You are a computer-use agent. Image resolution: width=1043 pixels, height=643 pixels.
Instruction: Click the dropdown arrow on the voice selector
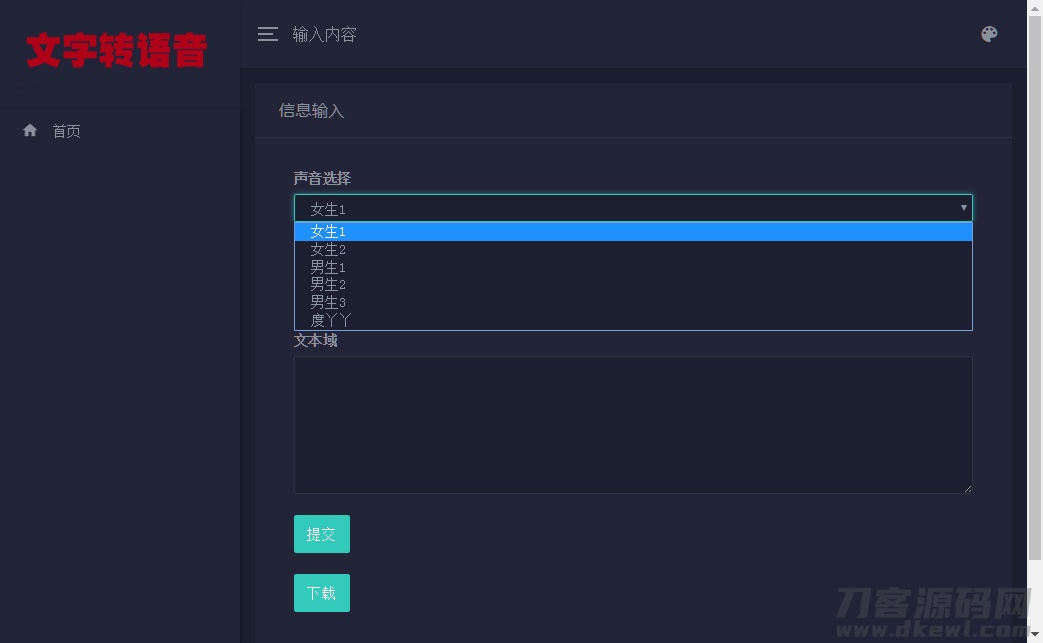(962, 208)
